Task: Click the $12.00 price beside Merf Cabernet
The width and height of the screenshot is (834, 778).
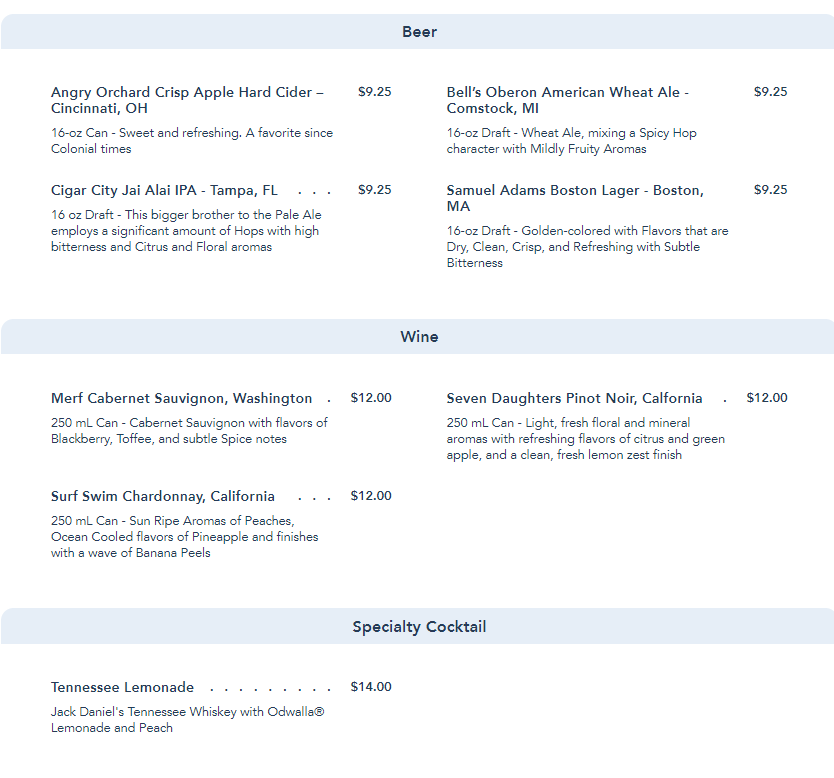Action: pyautogui.click(x=371, y=398)
